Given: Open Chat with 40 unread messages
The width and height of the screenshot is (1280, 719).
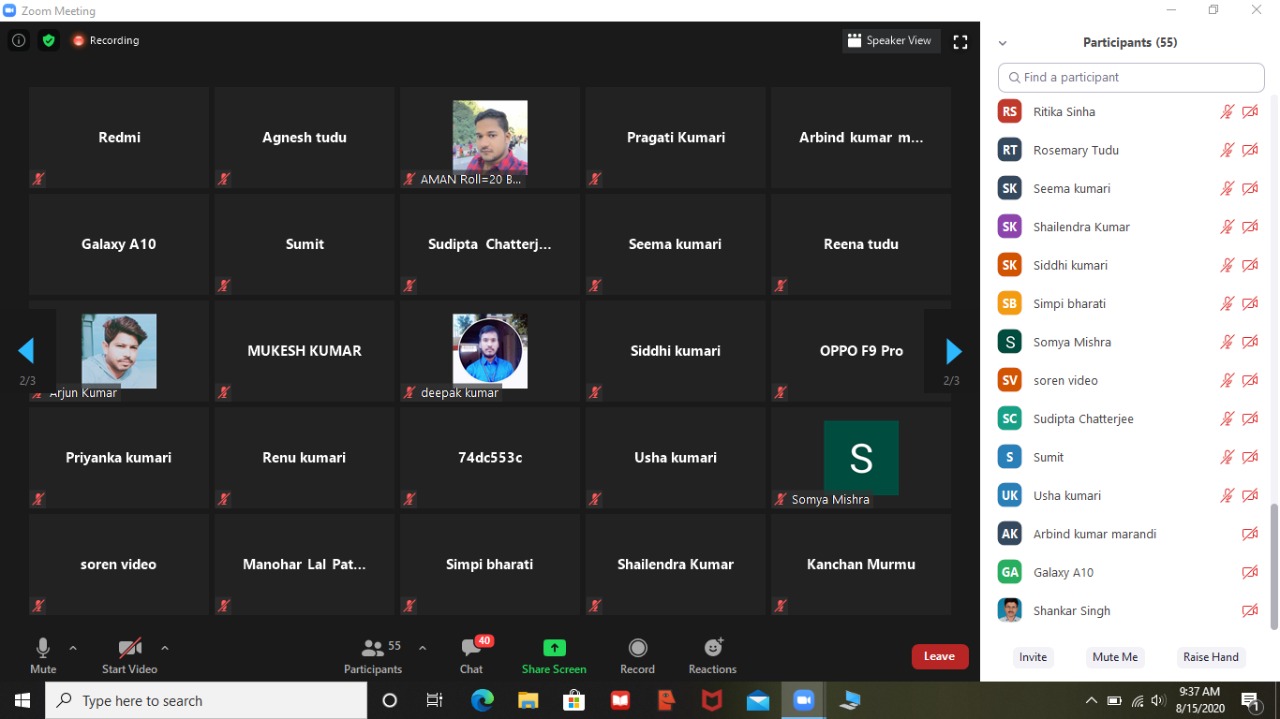Looking at the screenshot, I should coord(472,656).
